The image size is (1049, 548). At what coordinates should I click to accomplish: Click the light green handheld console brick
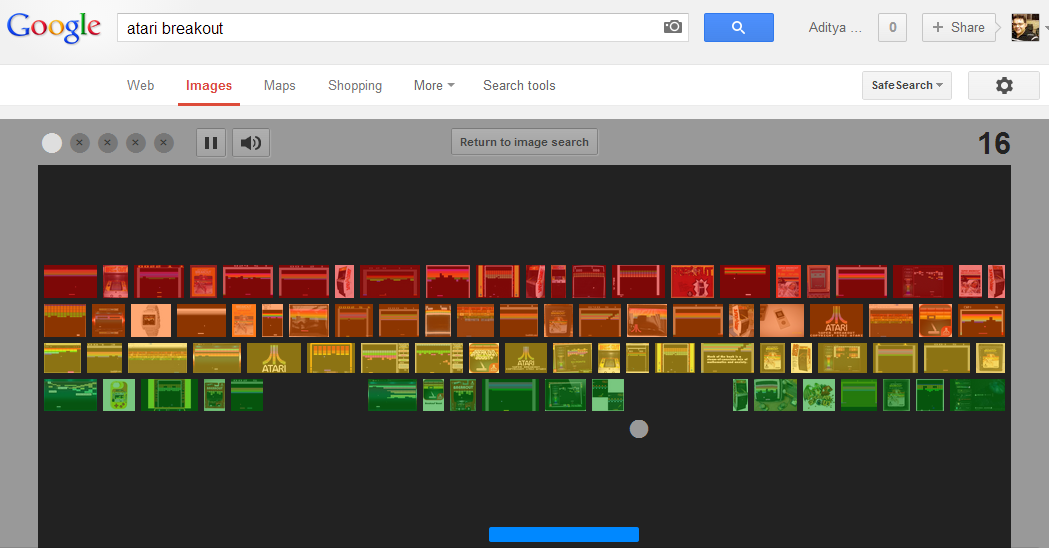(118, 395)
